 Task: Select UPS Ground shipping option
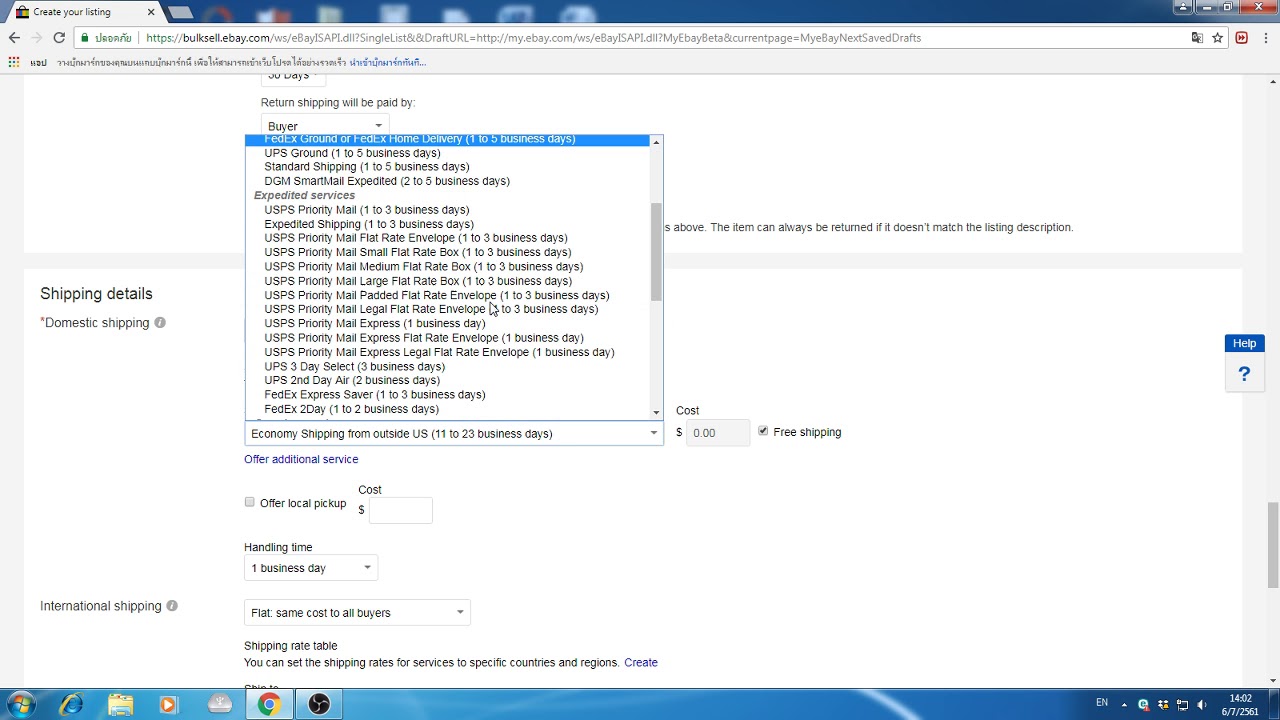tap(352, 153)
